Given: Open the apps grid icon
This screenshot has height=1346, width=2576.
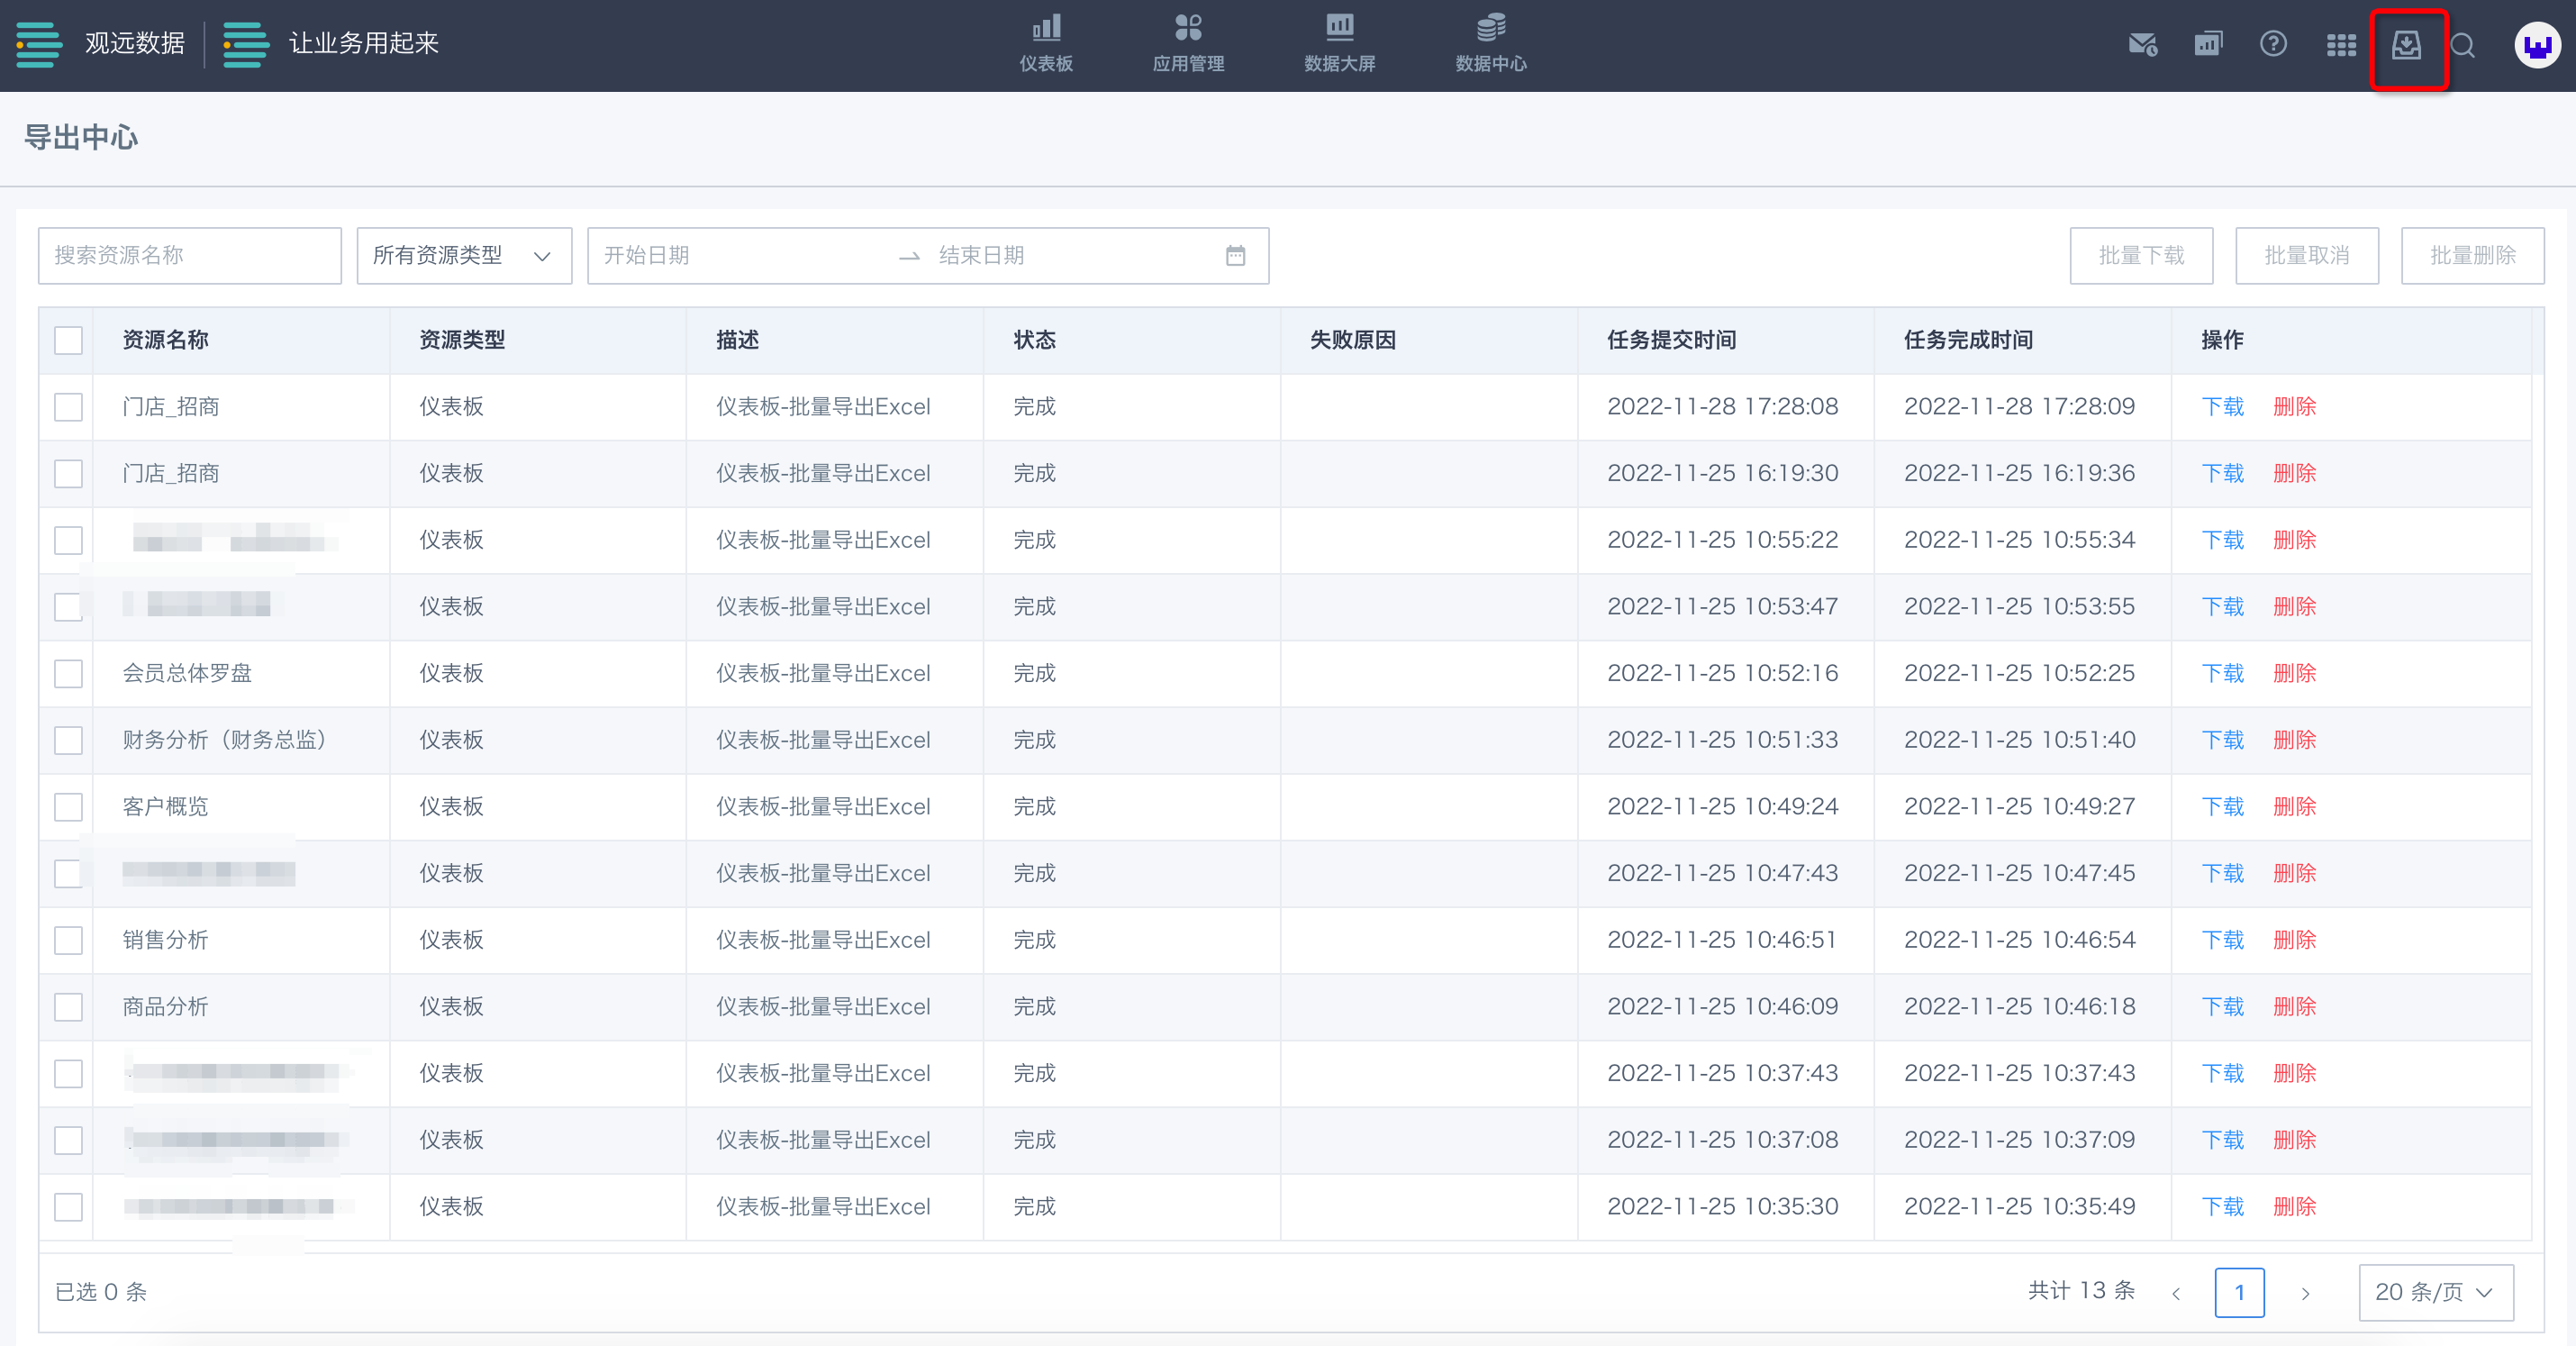Looking at the screenshot, I should [x=2341, y=44].
